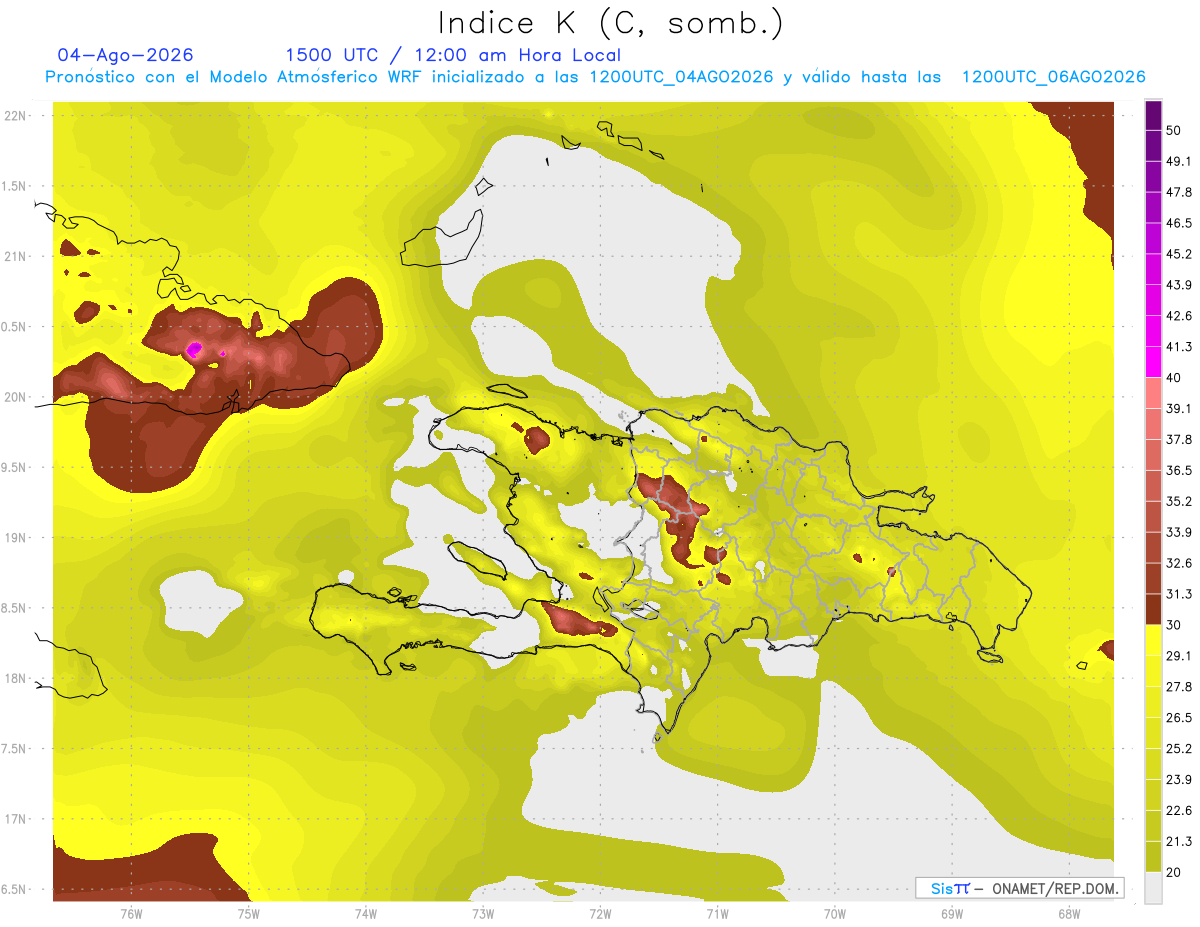Click the legend value "22.6"

1179,811
